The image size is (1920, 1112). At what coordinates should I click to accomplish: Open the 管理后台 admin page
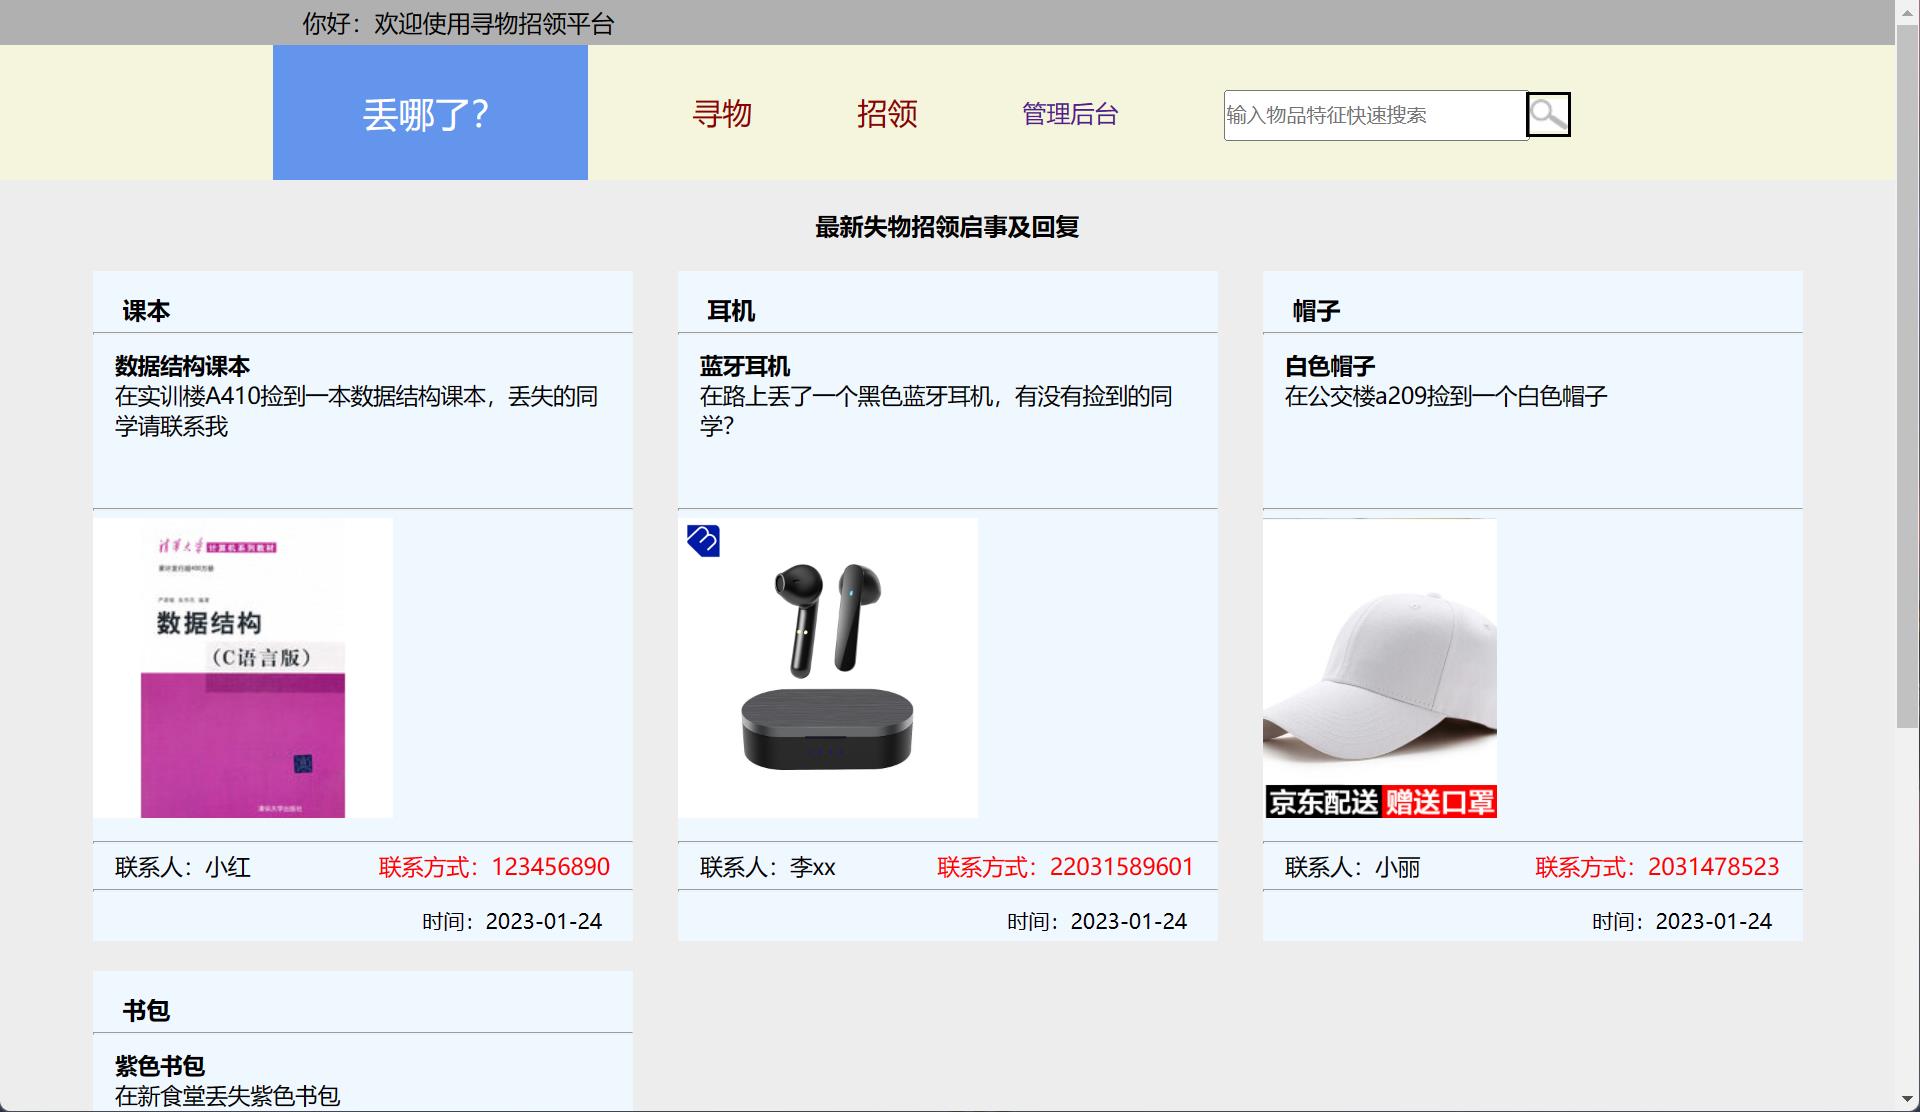[1068, 113]
